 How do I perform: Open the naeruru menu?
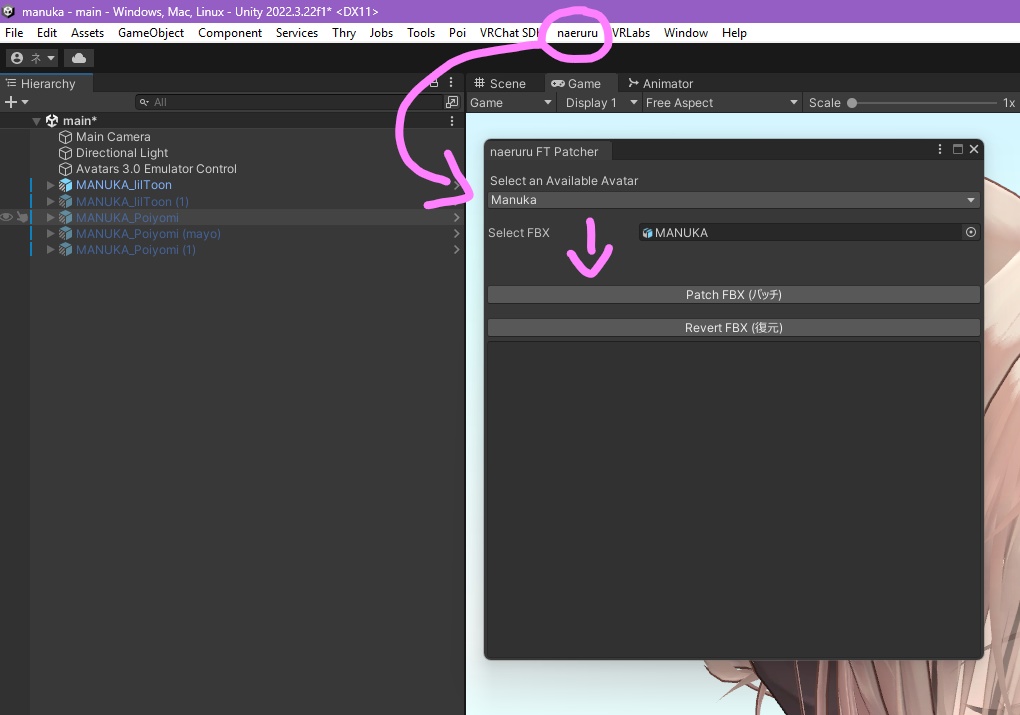point(577,32)
